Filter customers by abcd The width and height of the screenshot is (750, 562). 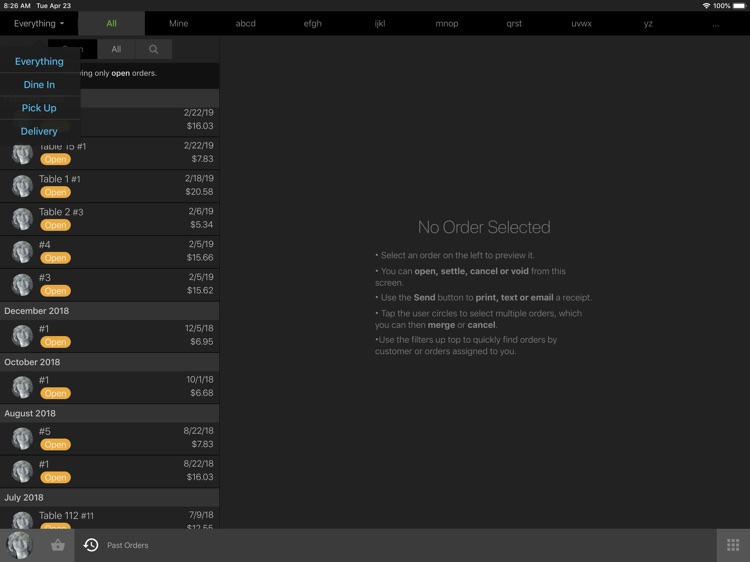[x=245, y=23]
